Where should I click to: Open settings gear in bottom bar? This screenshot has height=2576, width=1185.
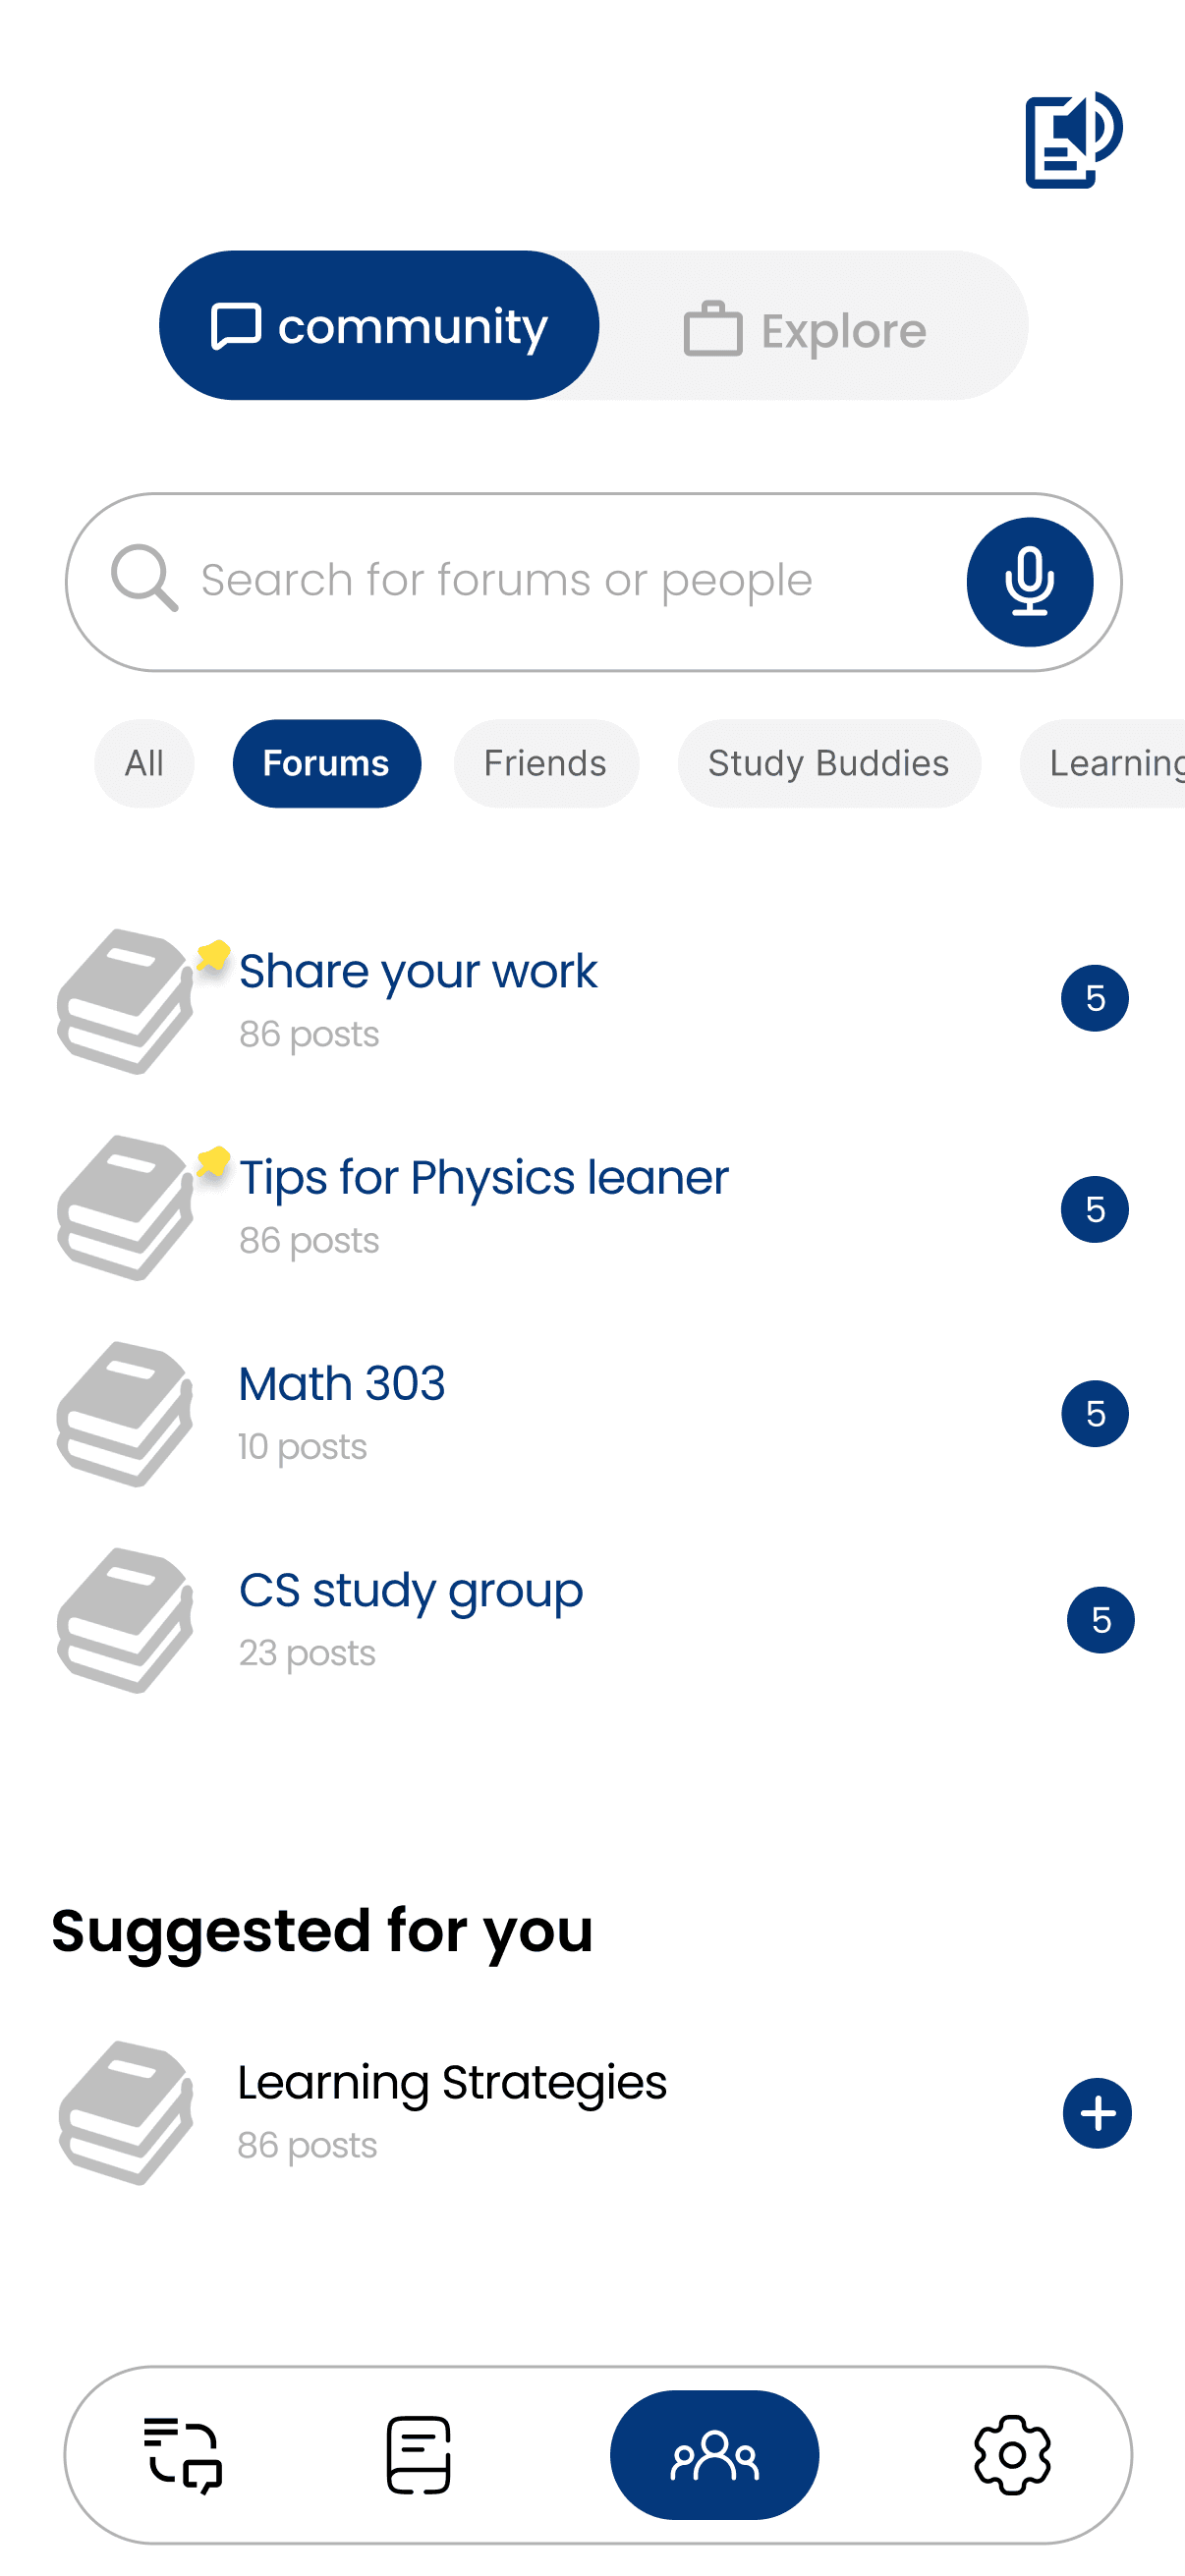coord(1012,2454)
